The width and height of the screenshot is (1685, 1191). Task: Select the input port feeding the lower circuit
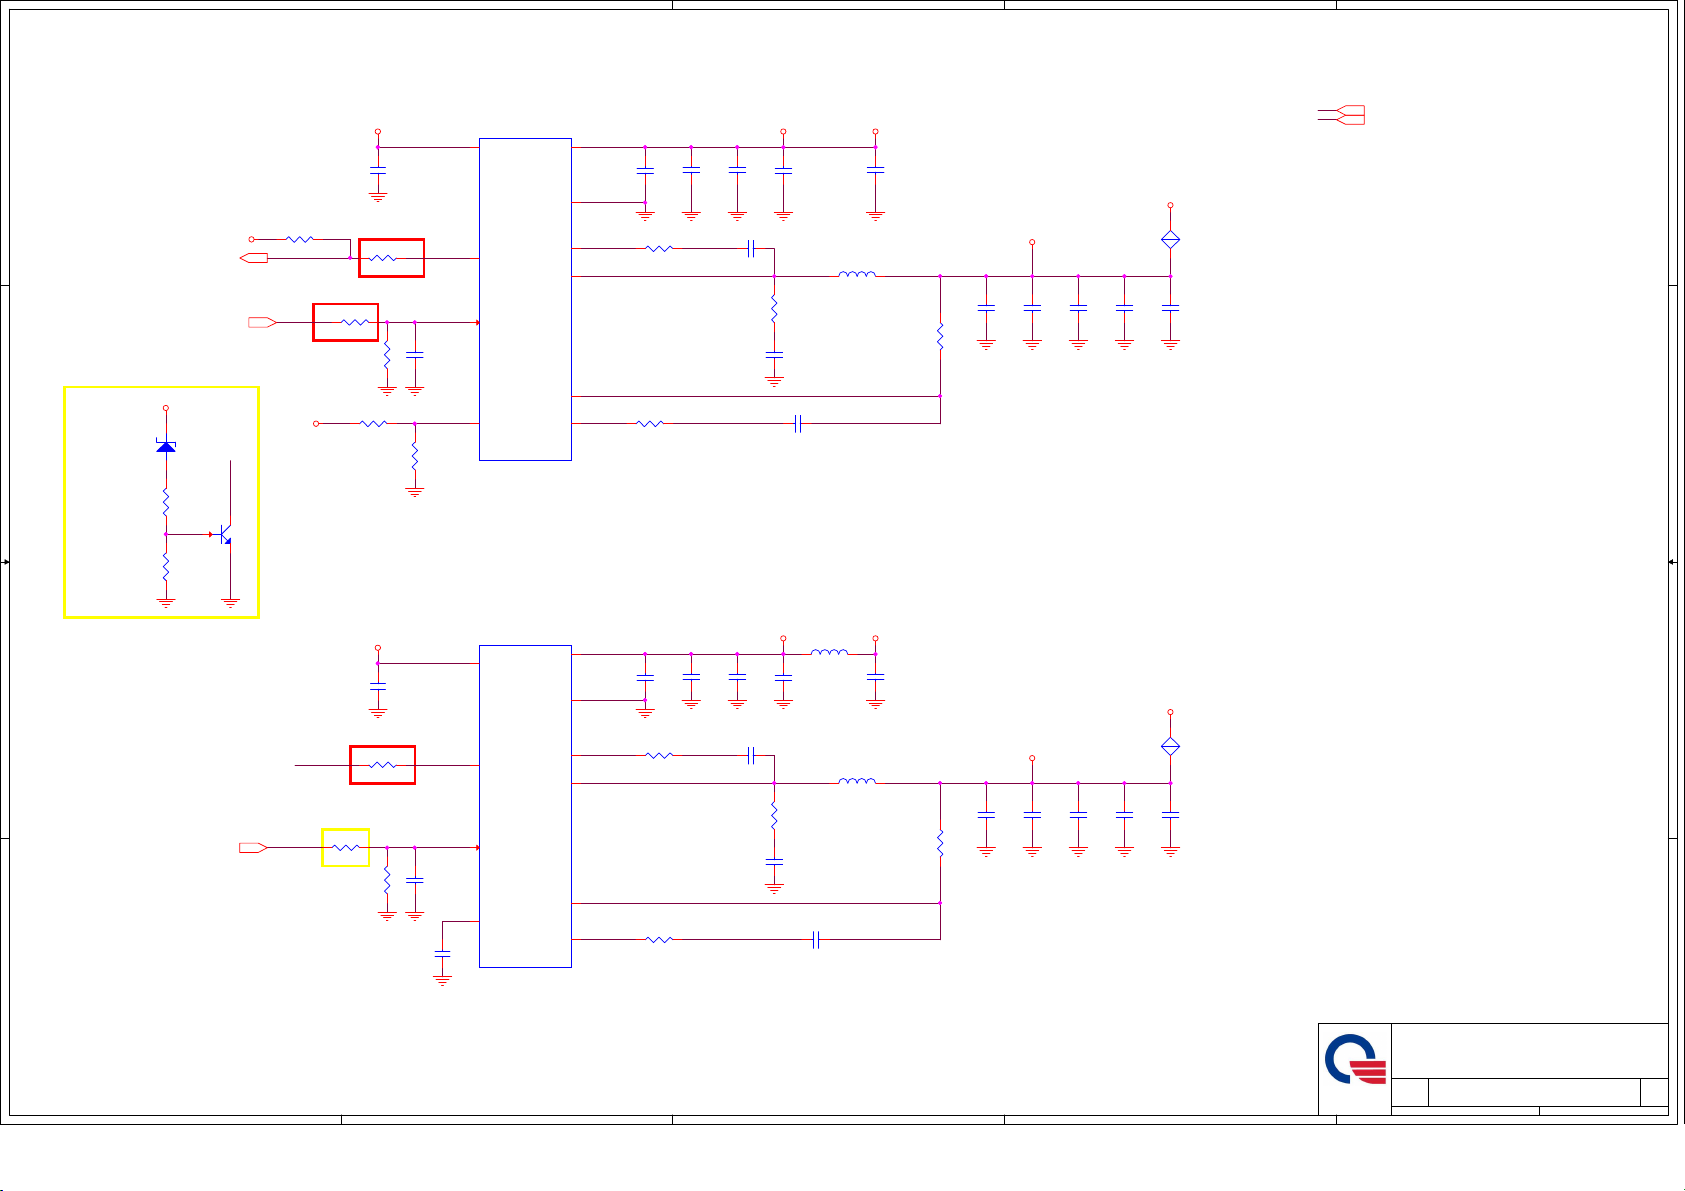[x=253, y=847]
